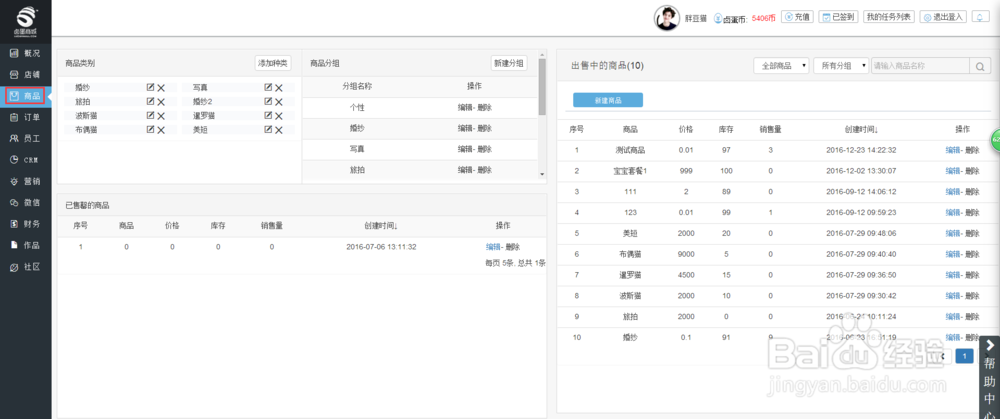1000x419 pixels.
Task: Delete the 旅拍 category X icon
Action: point(161,102)
